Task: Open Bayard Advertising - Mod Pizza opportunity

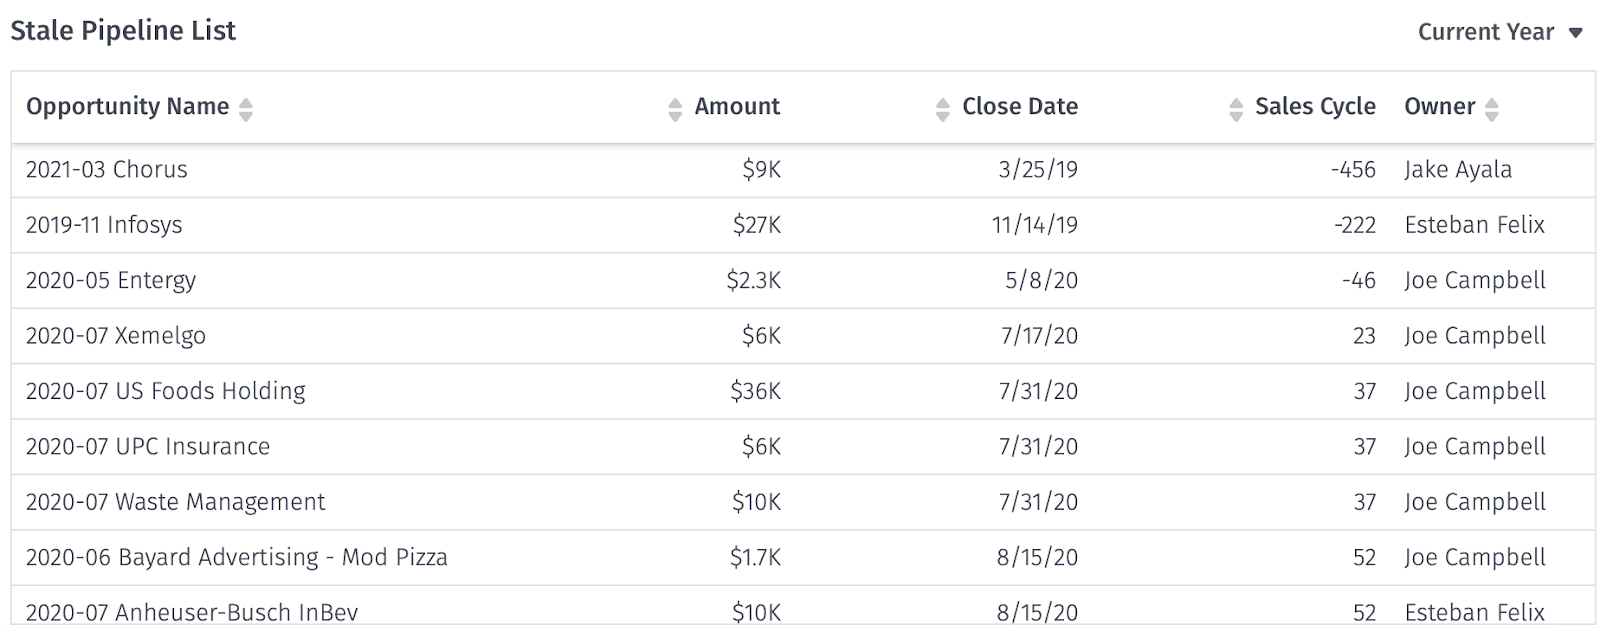Action: [x=237, y=557]
